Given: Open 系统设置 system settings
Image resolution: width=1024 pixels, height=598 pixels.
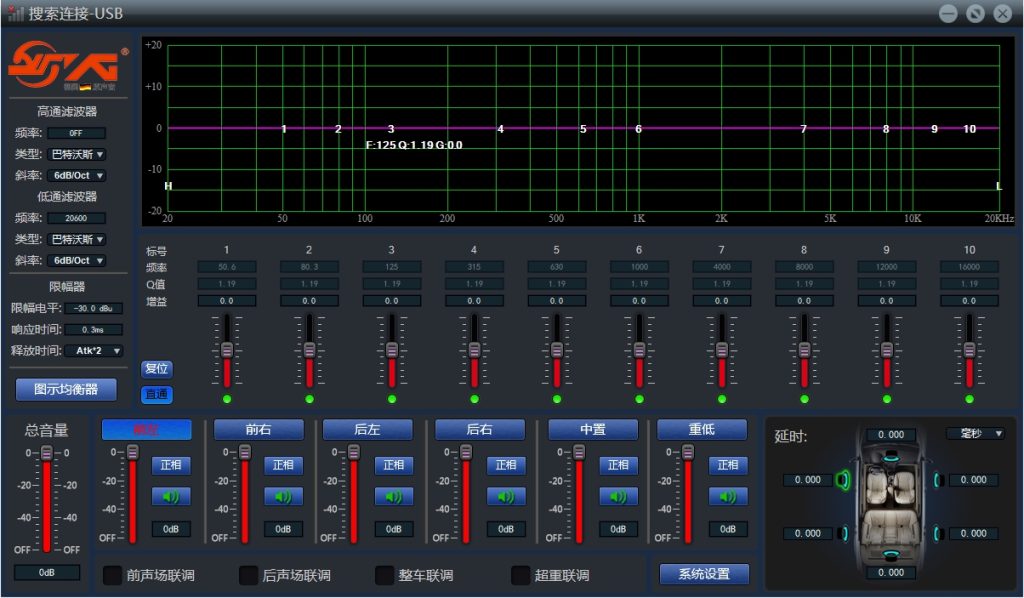Looking at the screenshot, I should (704, 574).
